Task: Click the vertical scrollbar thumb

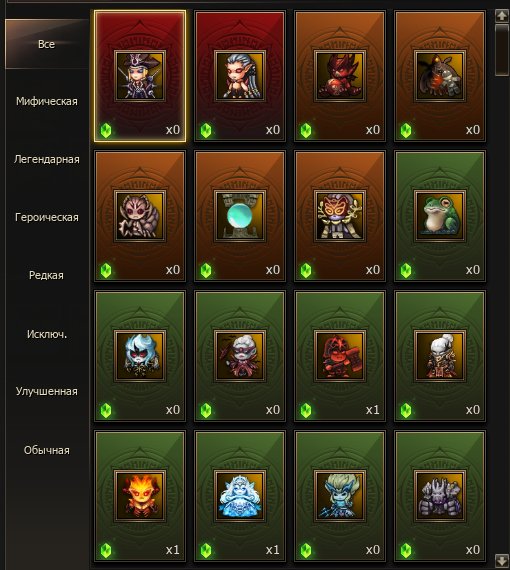Action: click(x=502, y=50)
